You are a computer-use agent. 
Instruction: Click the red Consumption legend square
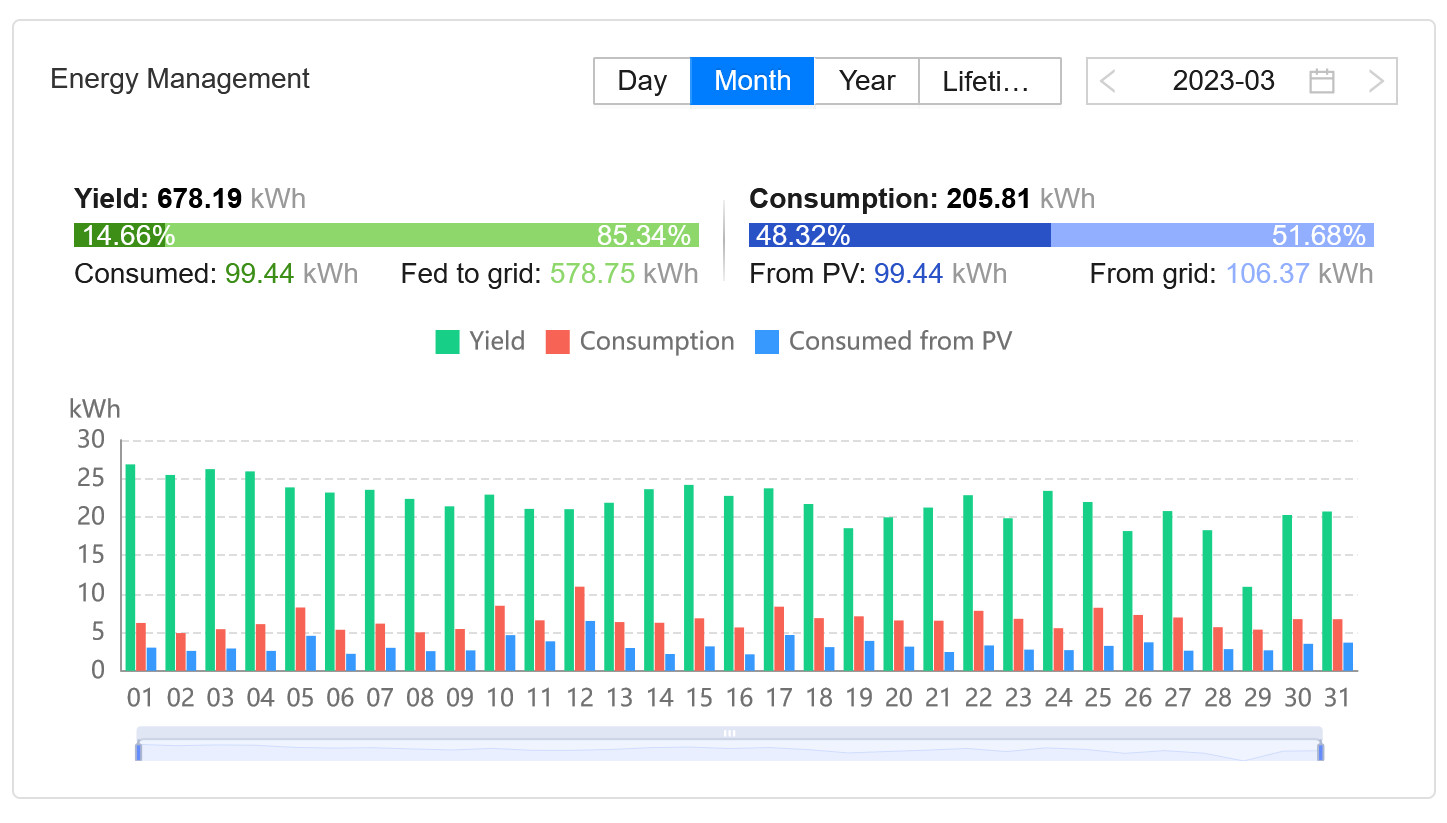(x=558, y=341)
